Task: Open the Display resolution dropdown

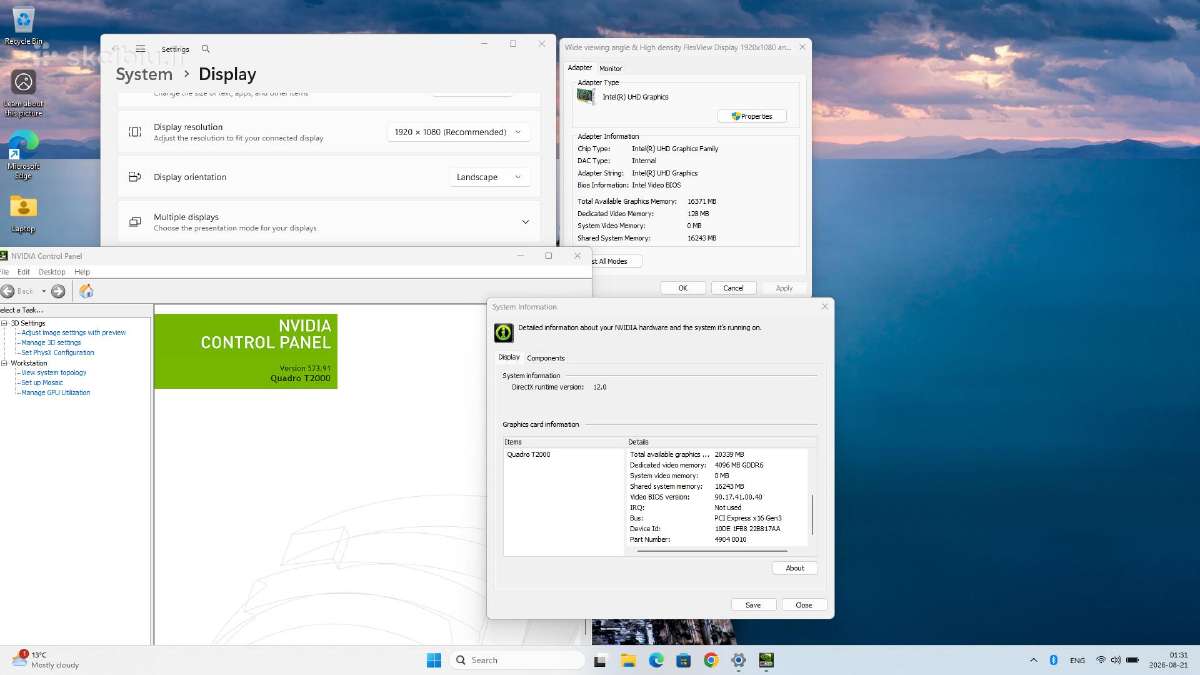Action: pos(458,132)
